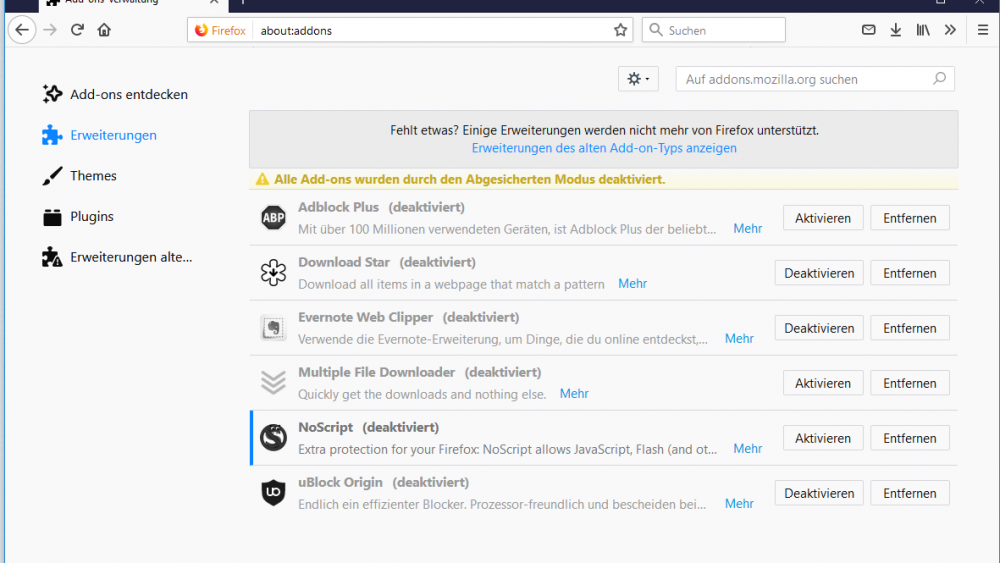Bookmark this page with the star icon
This screenshot has height=563, width=1000.
[x=620, y=30]
